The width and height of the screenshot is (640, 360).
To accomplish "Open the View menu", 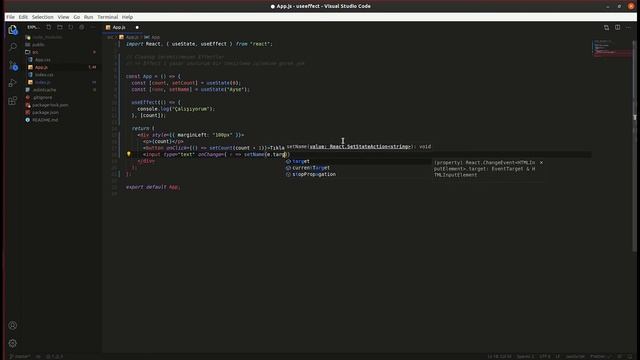I will coord(63,17).
